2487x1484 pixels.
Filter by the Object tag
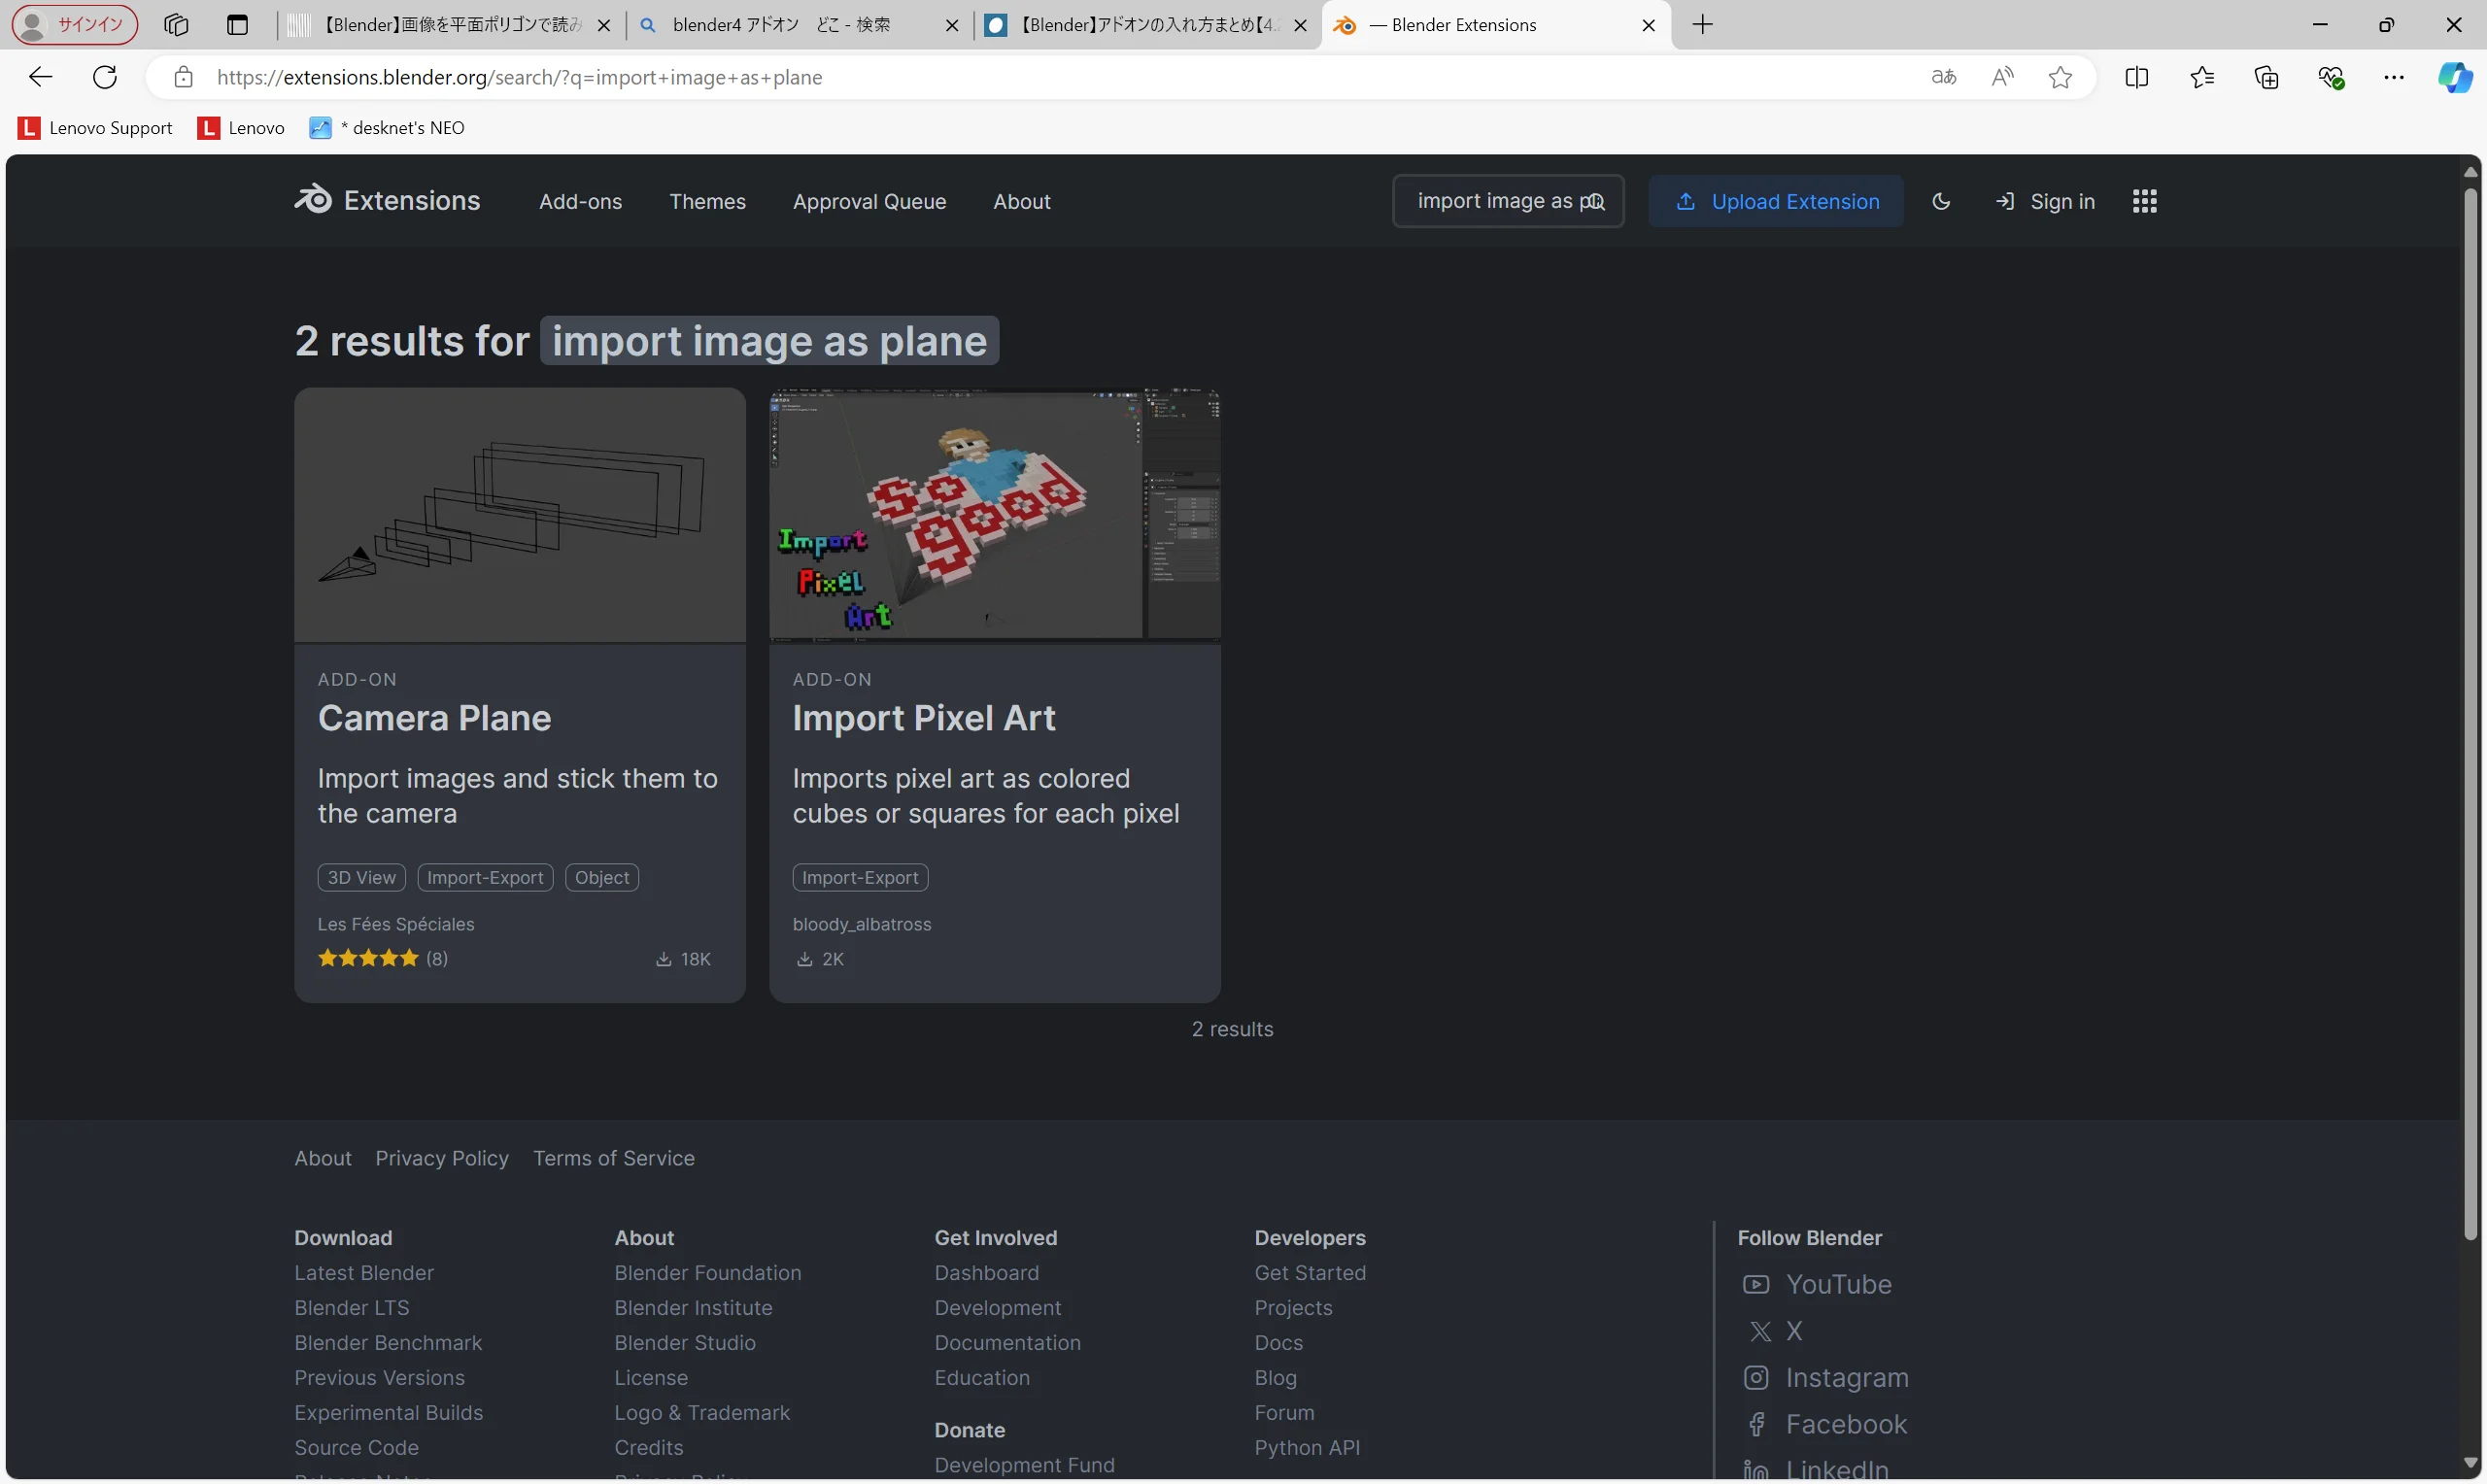602,877
